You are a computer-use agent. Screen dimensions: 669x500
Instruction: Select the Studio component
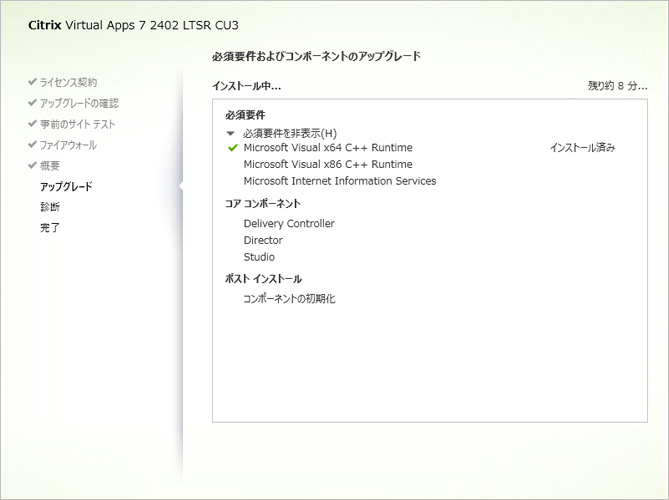(259, 257)
